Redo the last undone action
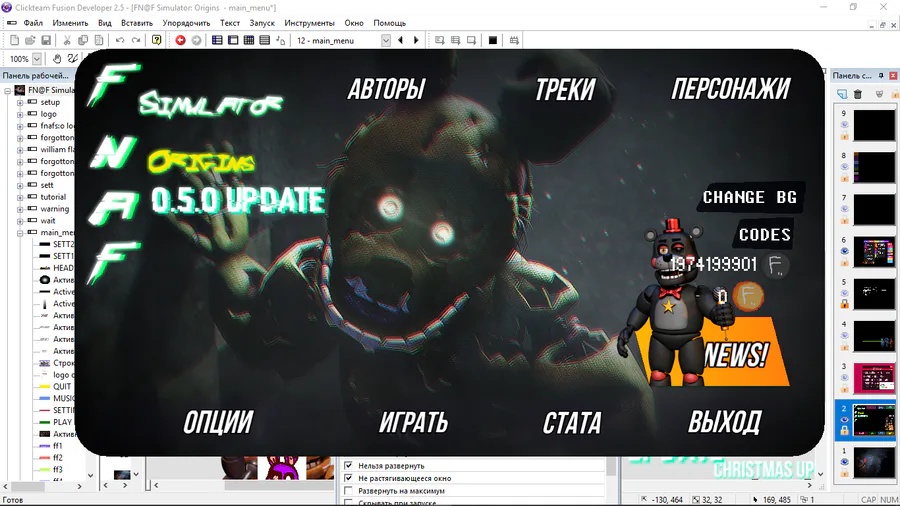 (x=136, y=40)
